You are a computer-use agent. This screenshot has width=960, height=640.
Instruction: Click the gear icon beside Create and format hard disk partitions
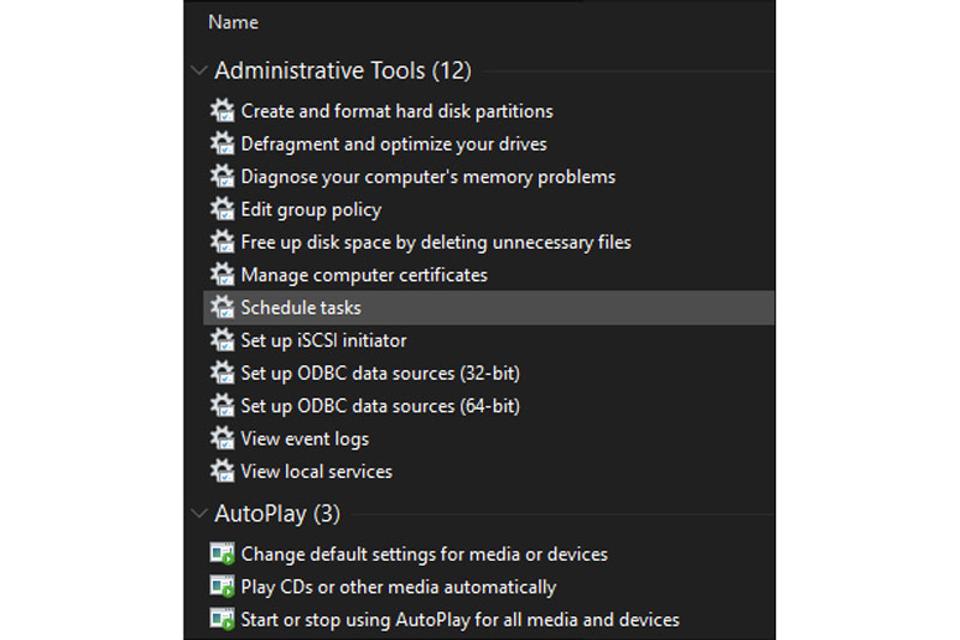[222, 111]
